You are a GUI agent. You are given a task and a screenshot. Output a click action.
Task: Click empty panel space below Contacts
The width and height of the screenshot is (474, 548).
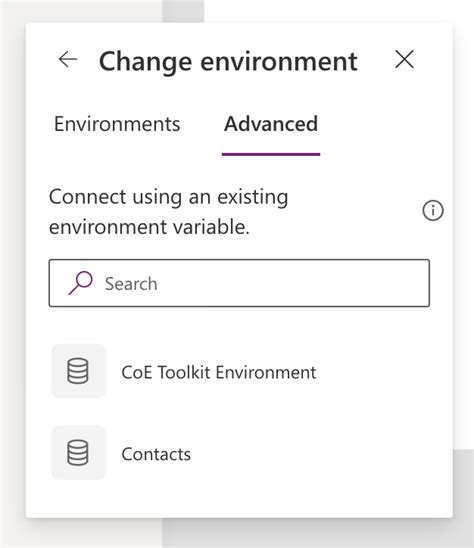pos(239,500)
